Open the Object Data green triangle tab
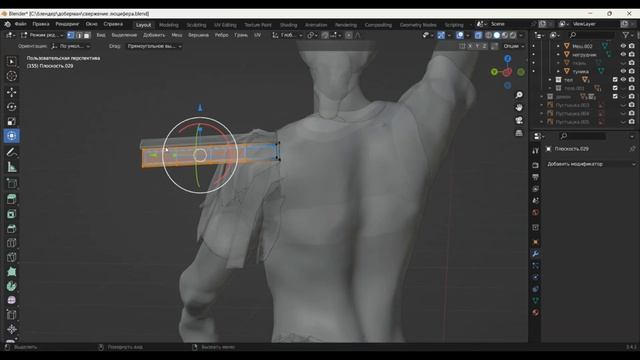Image resolution: width=640 pixels, height=360 pixels. tap(536, 301)
